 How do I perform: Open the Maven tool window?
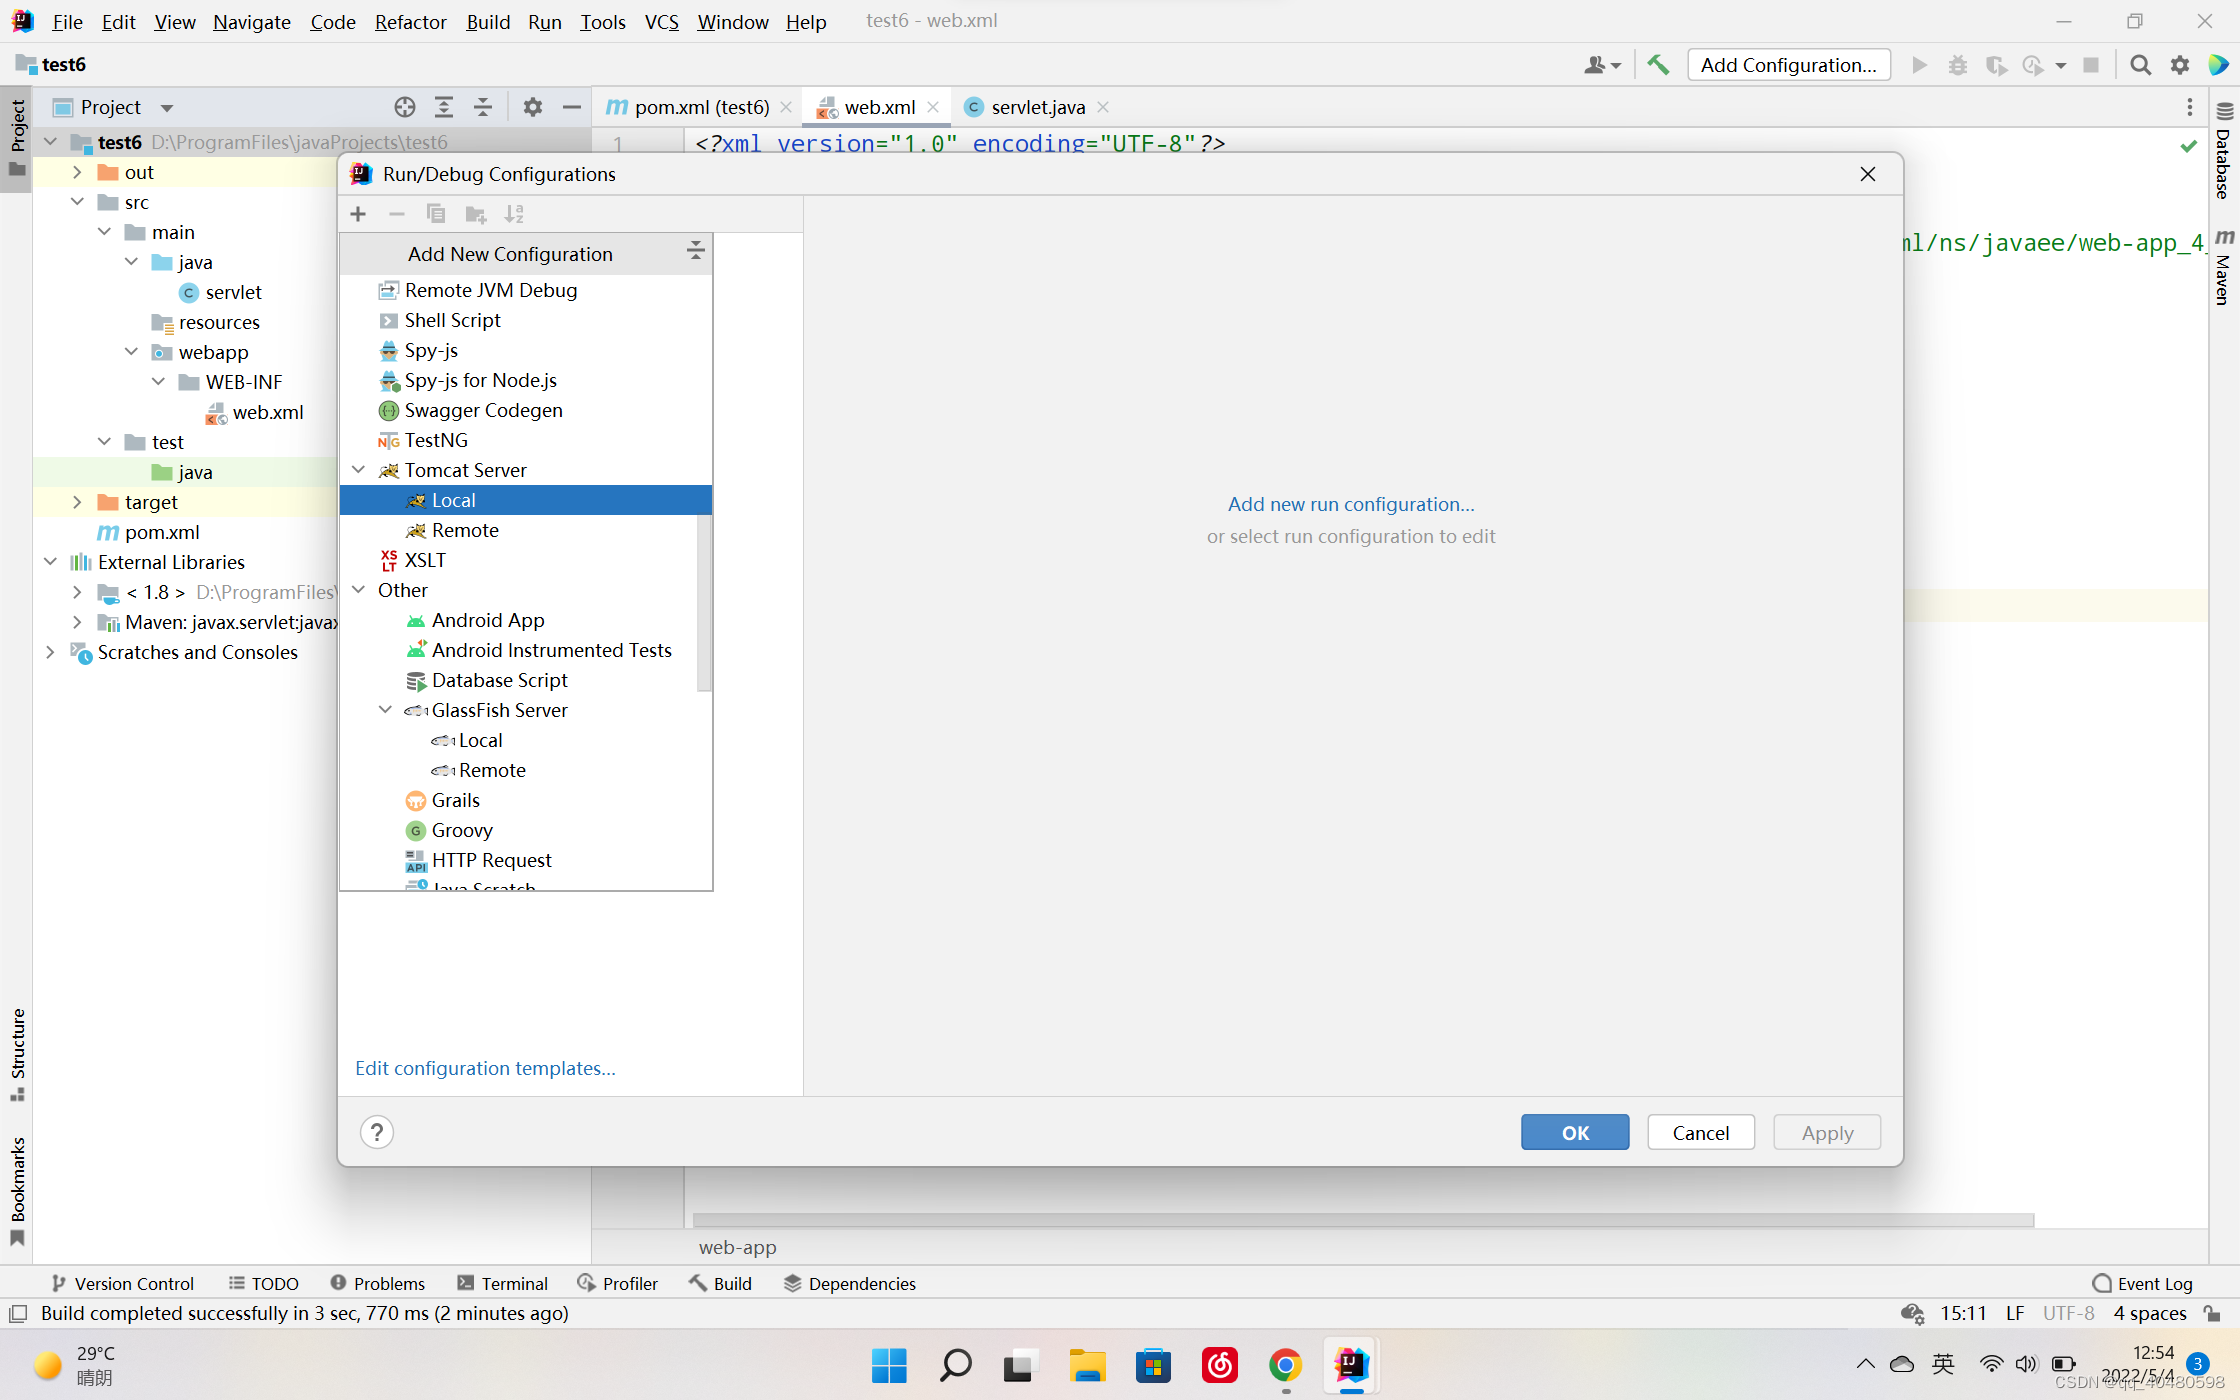tap(2224, 268)
